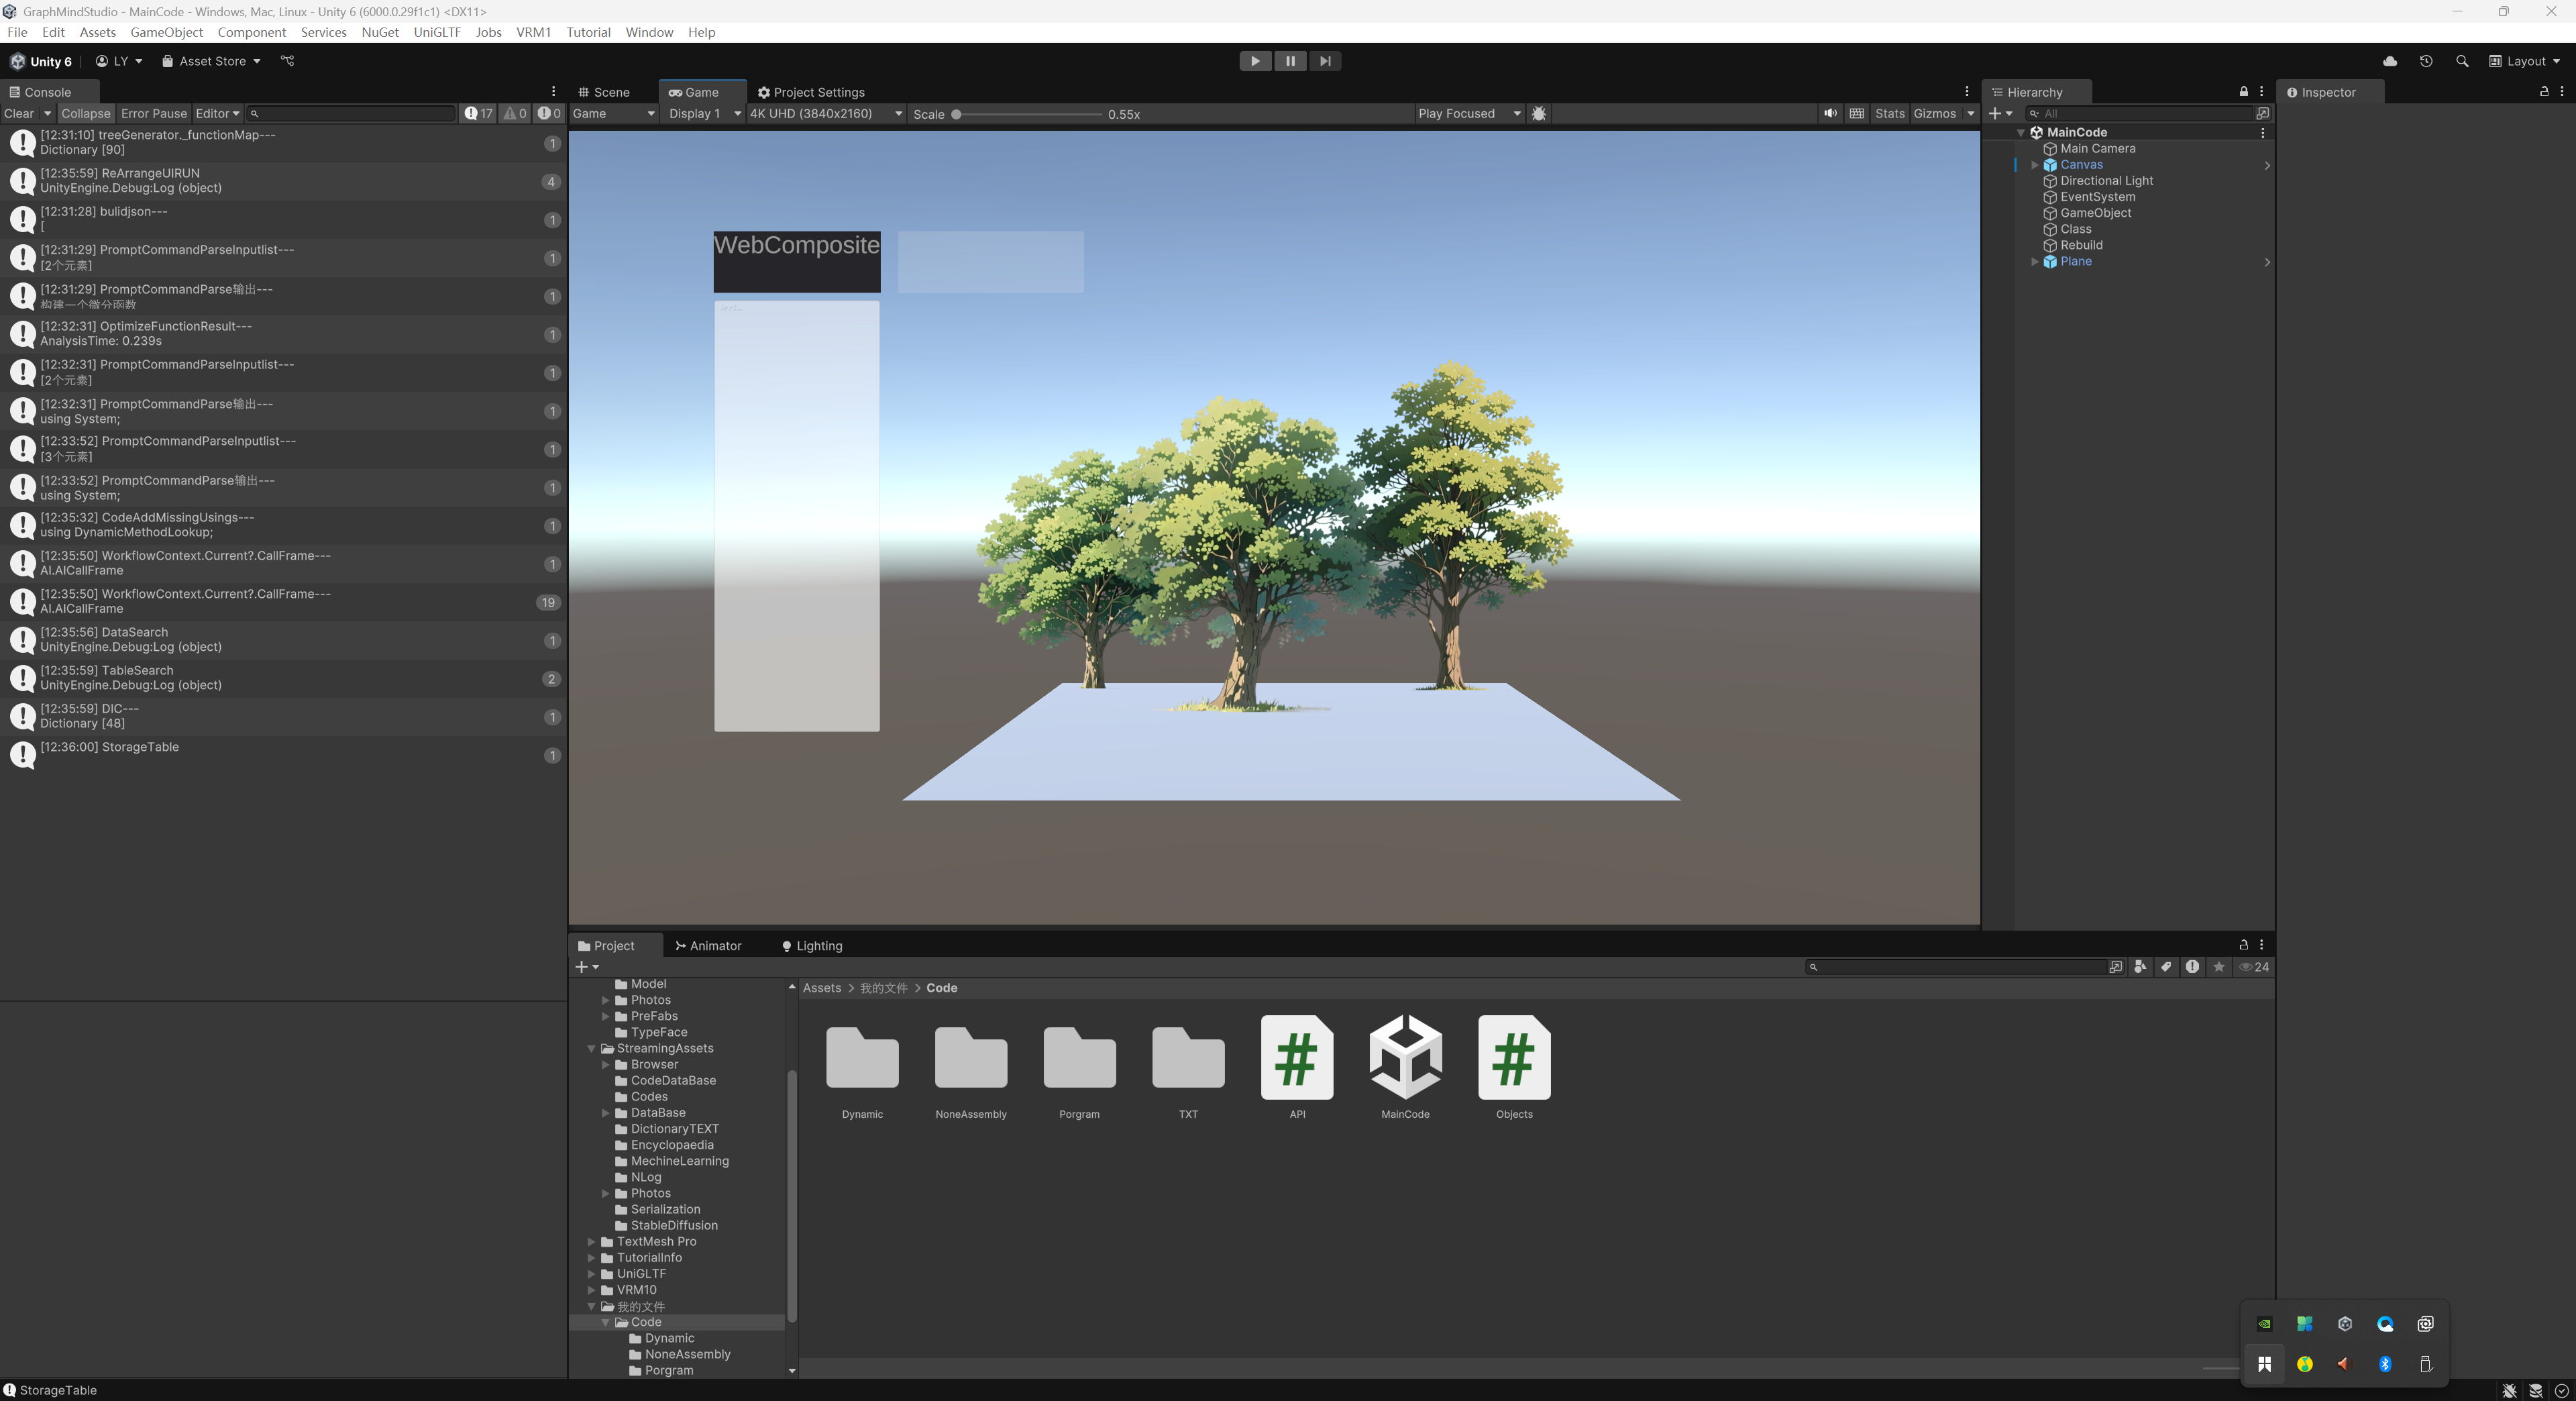Viewport: 2576px width, 1401px height.
Task: Toggle Collapse in the Console
Action: point(85,113)
